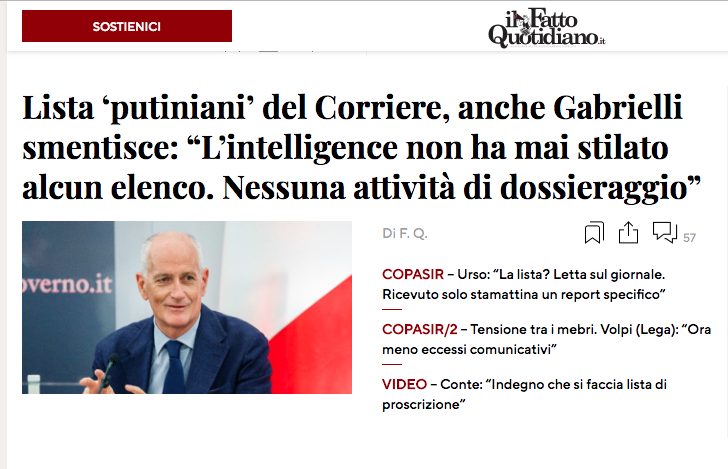Open COPASIR/2 Volpi related article
The width and height of the screenshot is (728, 469).
[x=546, y=339]
